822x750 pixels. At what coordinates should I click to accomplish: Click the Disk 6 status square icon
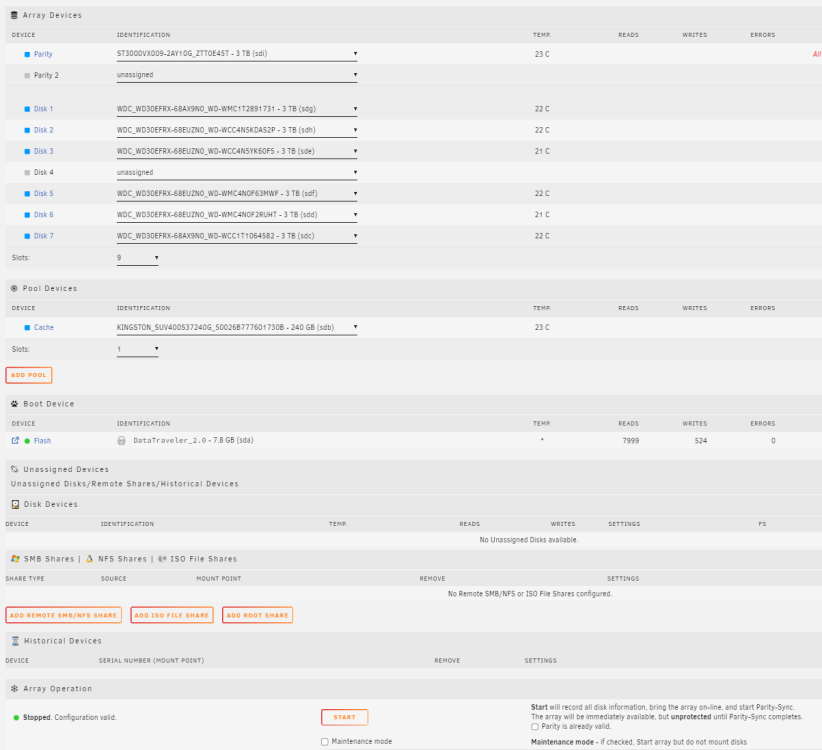click(27, 215)
